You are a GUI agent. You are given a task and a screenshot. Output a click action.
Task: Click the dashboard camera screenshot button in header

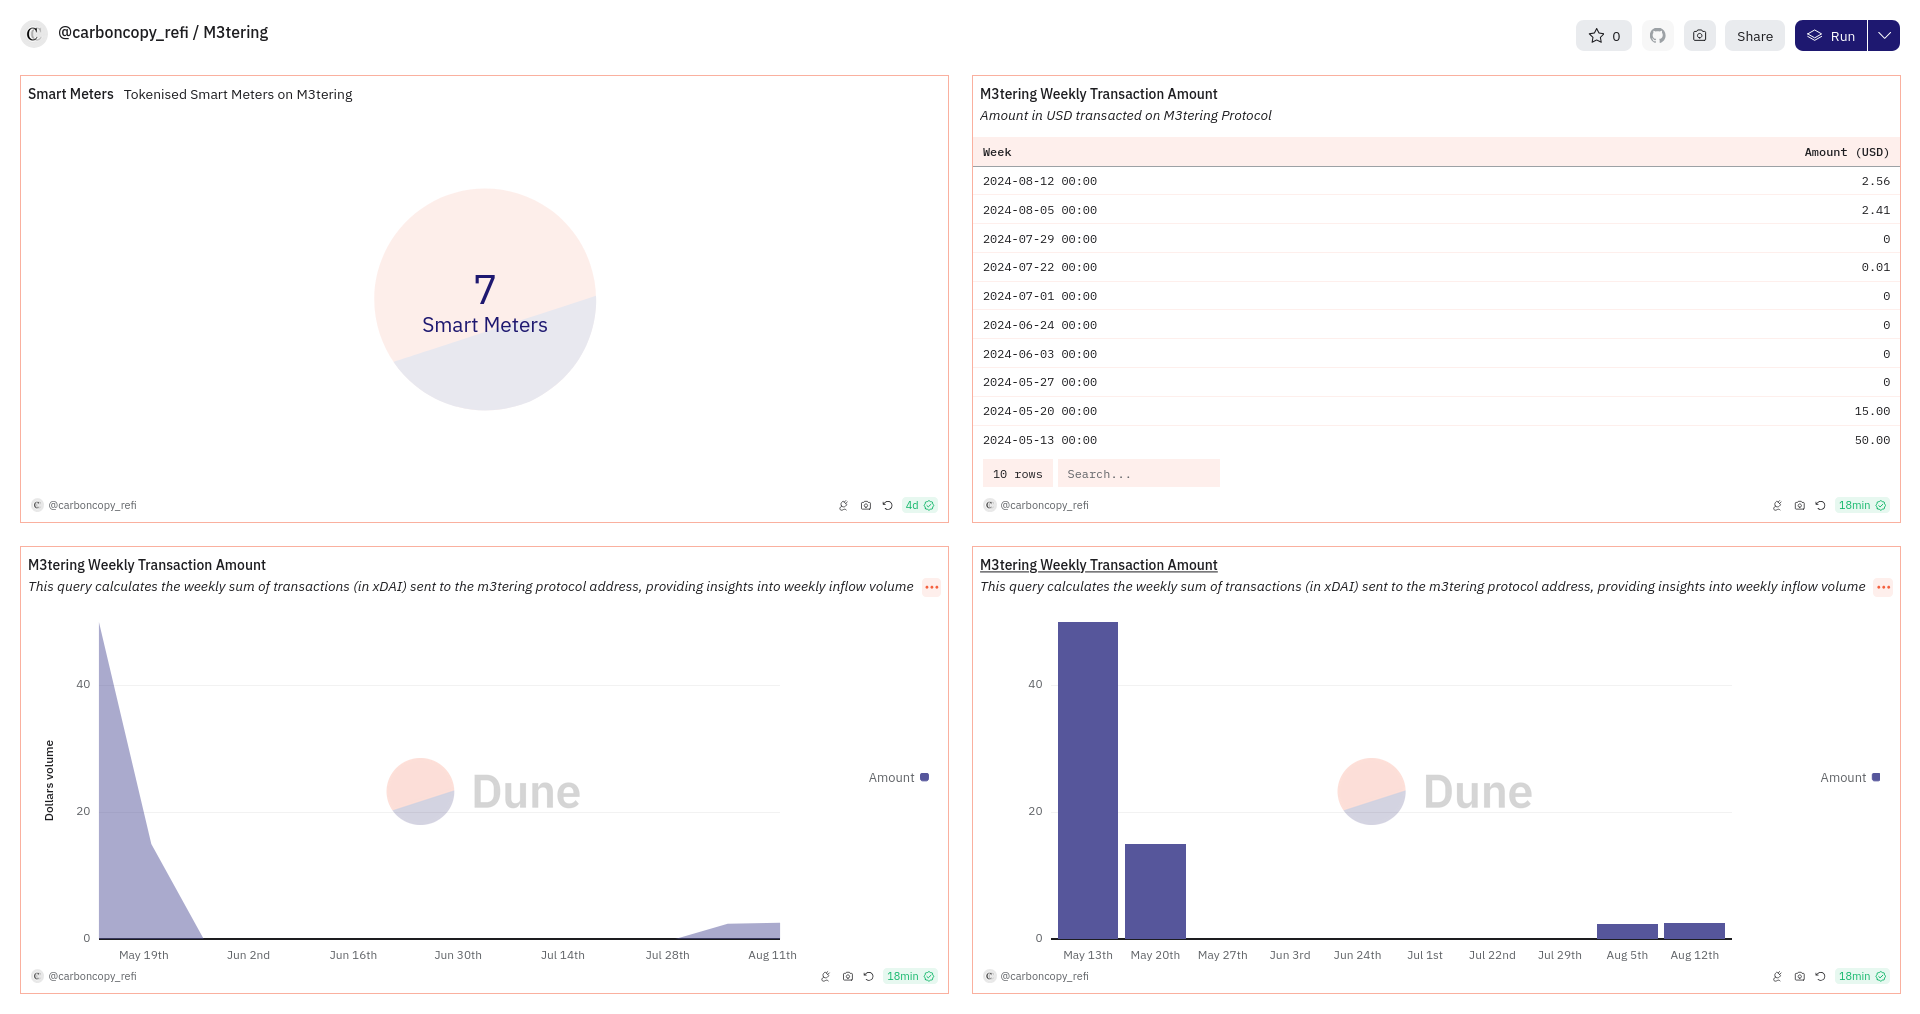pos(1700,36)
